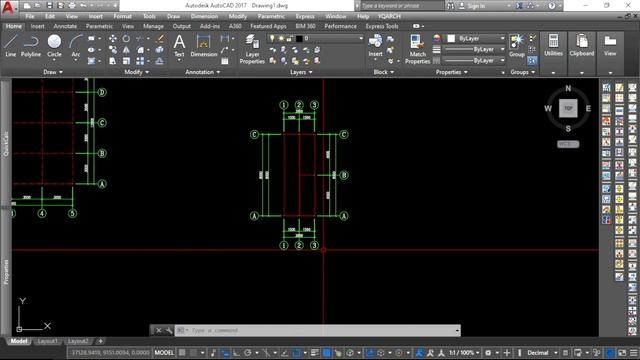640x360 pixels.
Task: Select the Polyline tool
Action: (31, 46)
